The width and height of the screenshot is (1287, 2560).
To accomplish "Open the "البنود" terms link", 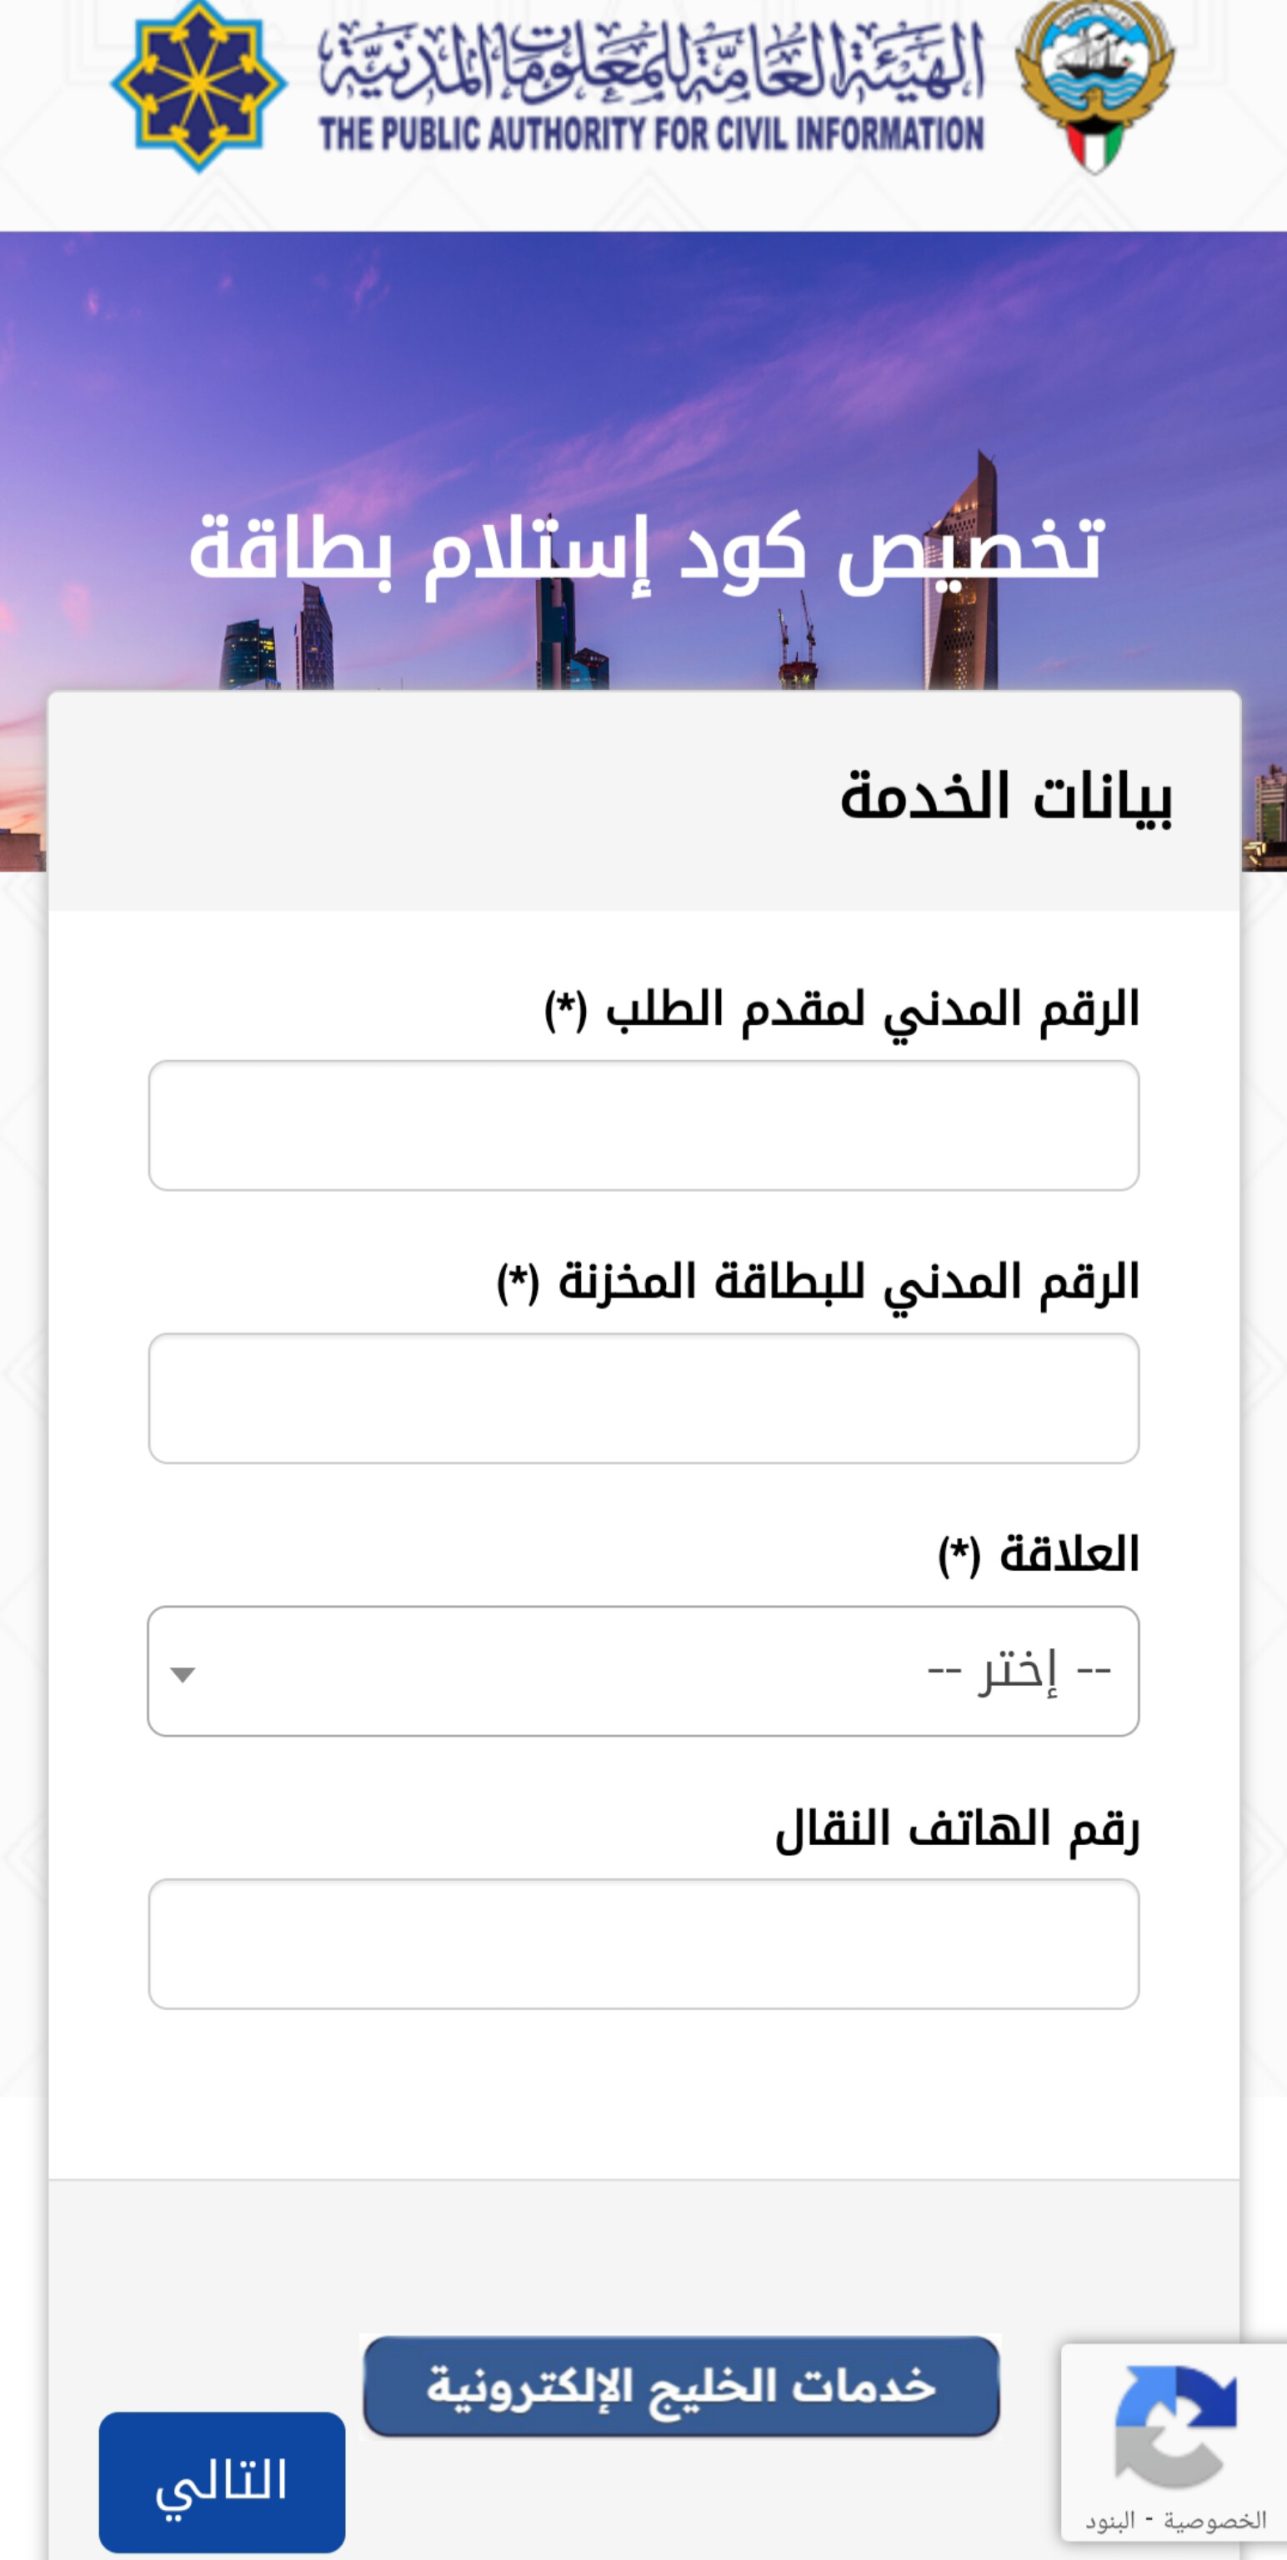I will tap(1110, 2521).
